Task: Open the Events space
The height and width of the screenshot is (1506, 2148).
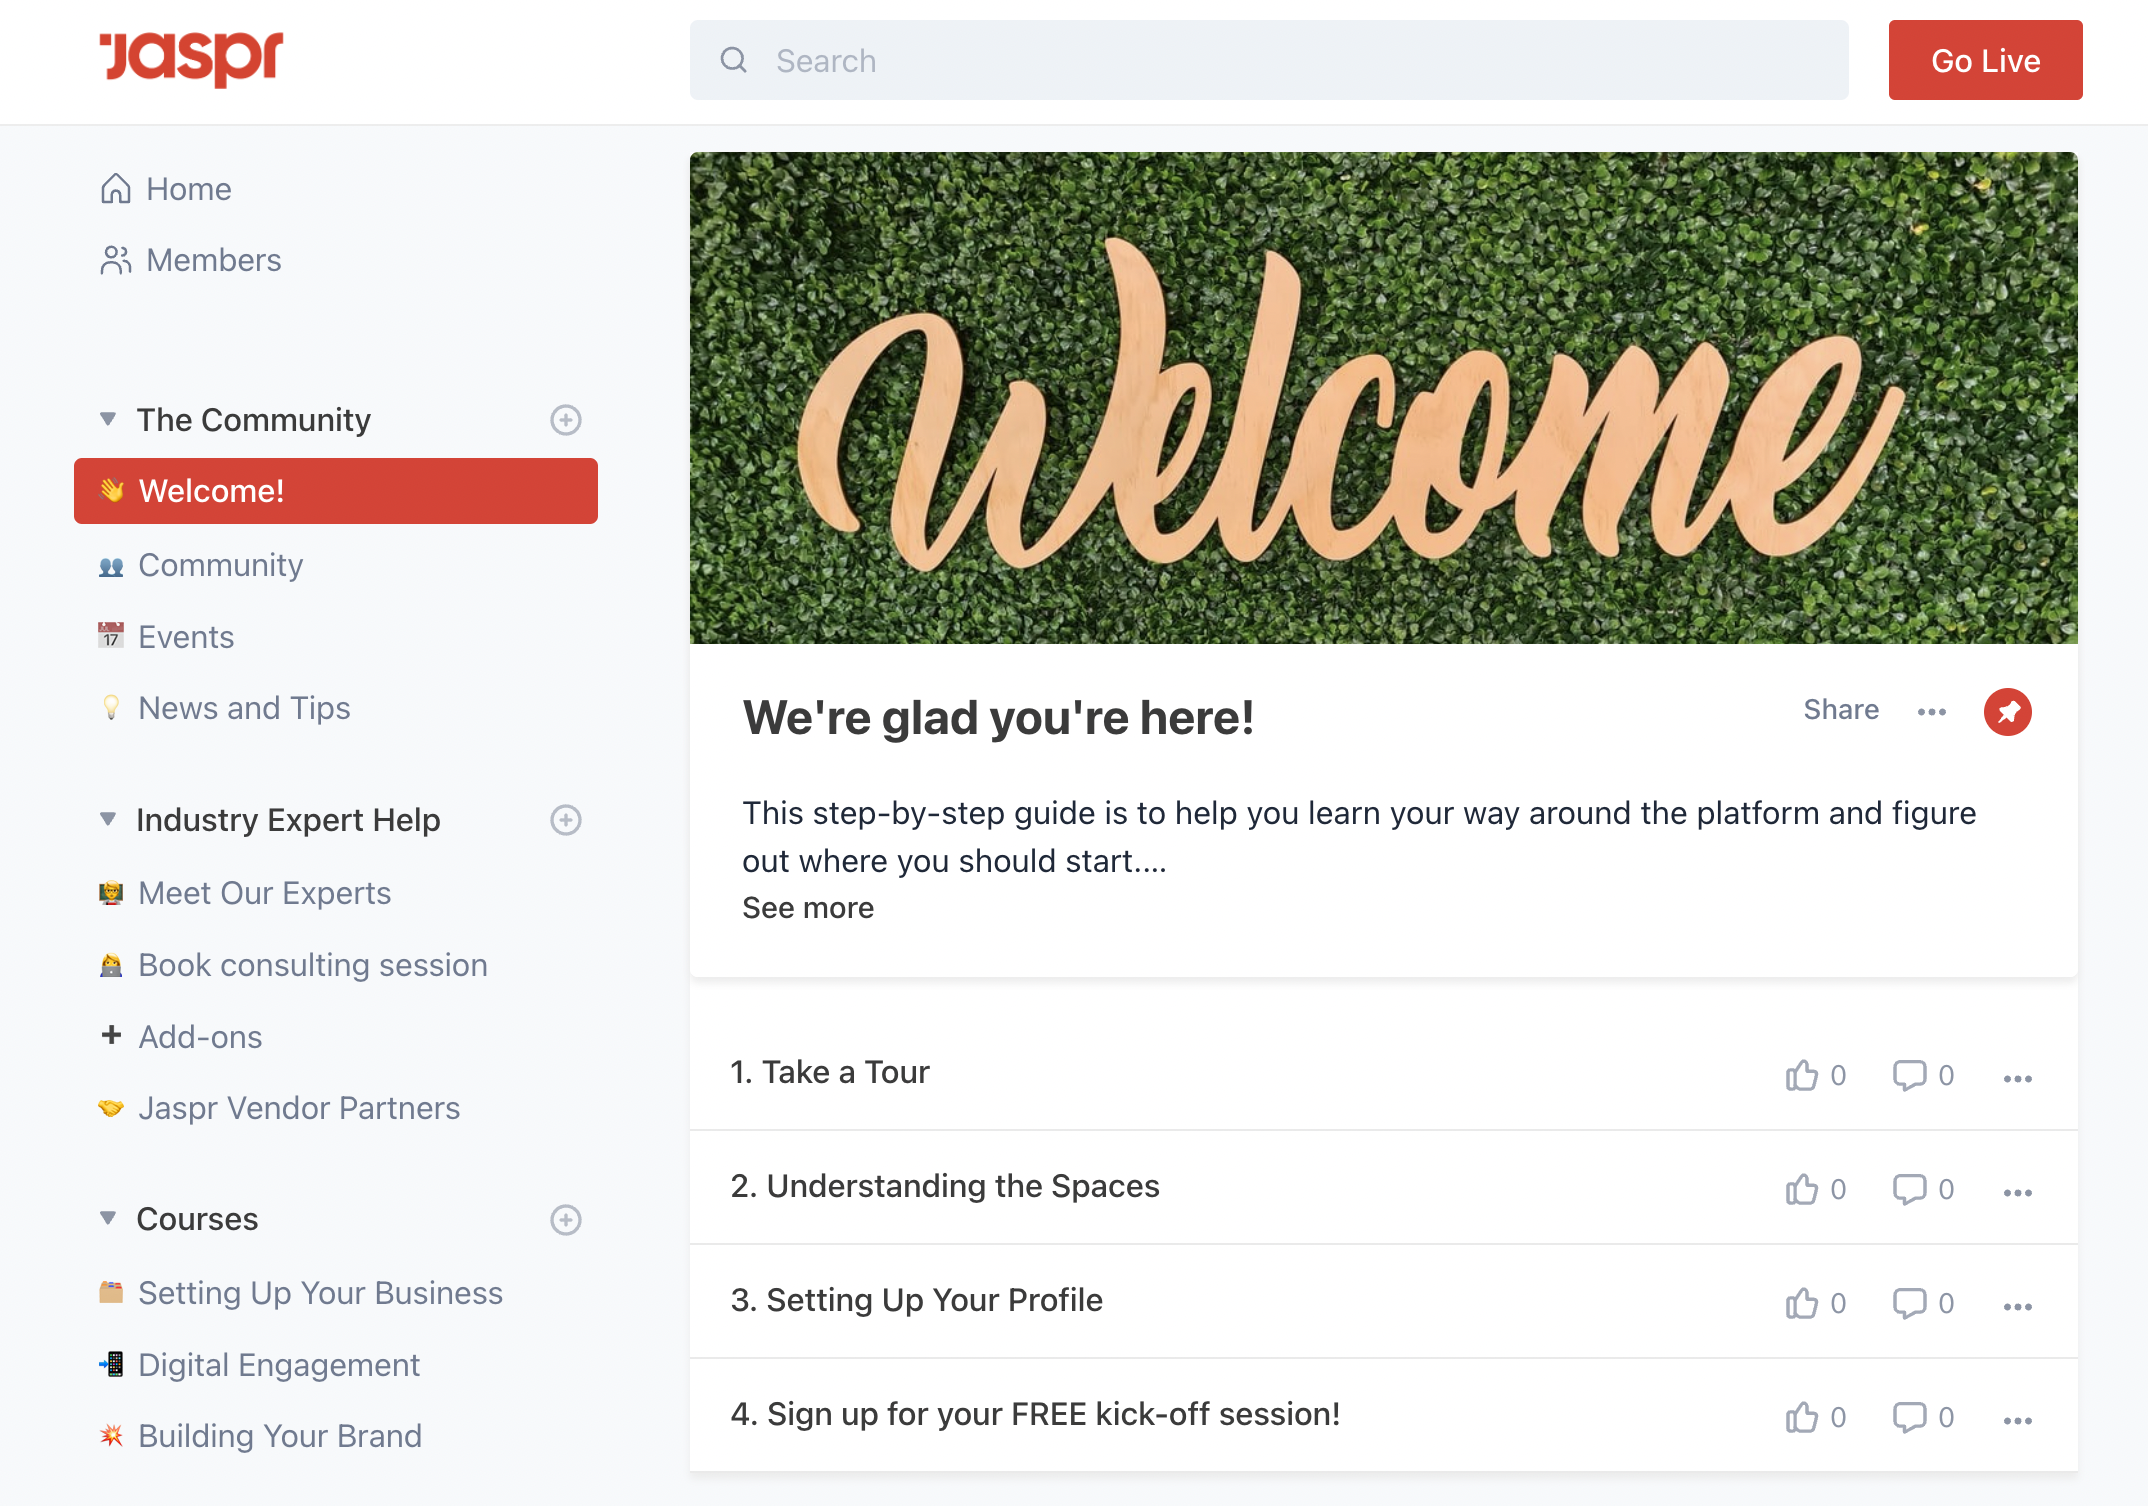Action: coord(186,637)
